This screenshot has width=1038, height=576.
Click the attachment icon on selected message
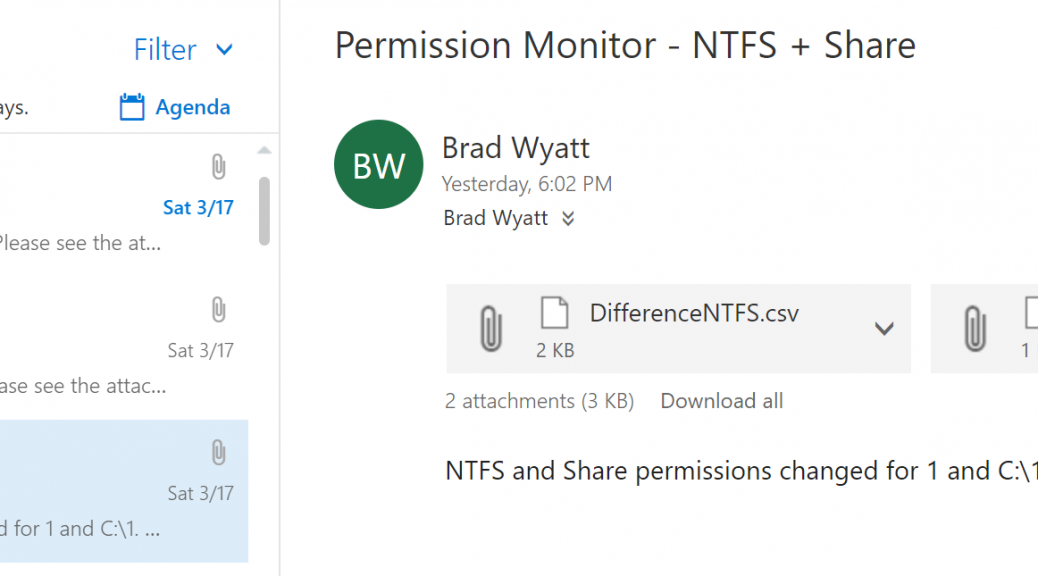coord(218,453)
